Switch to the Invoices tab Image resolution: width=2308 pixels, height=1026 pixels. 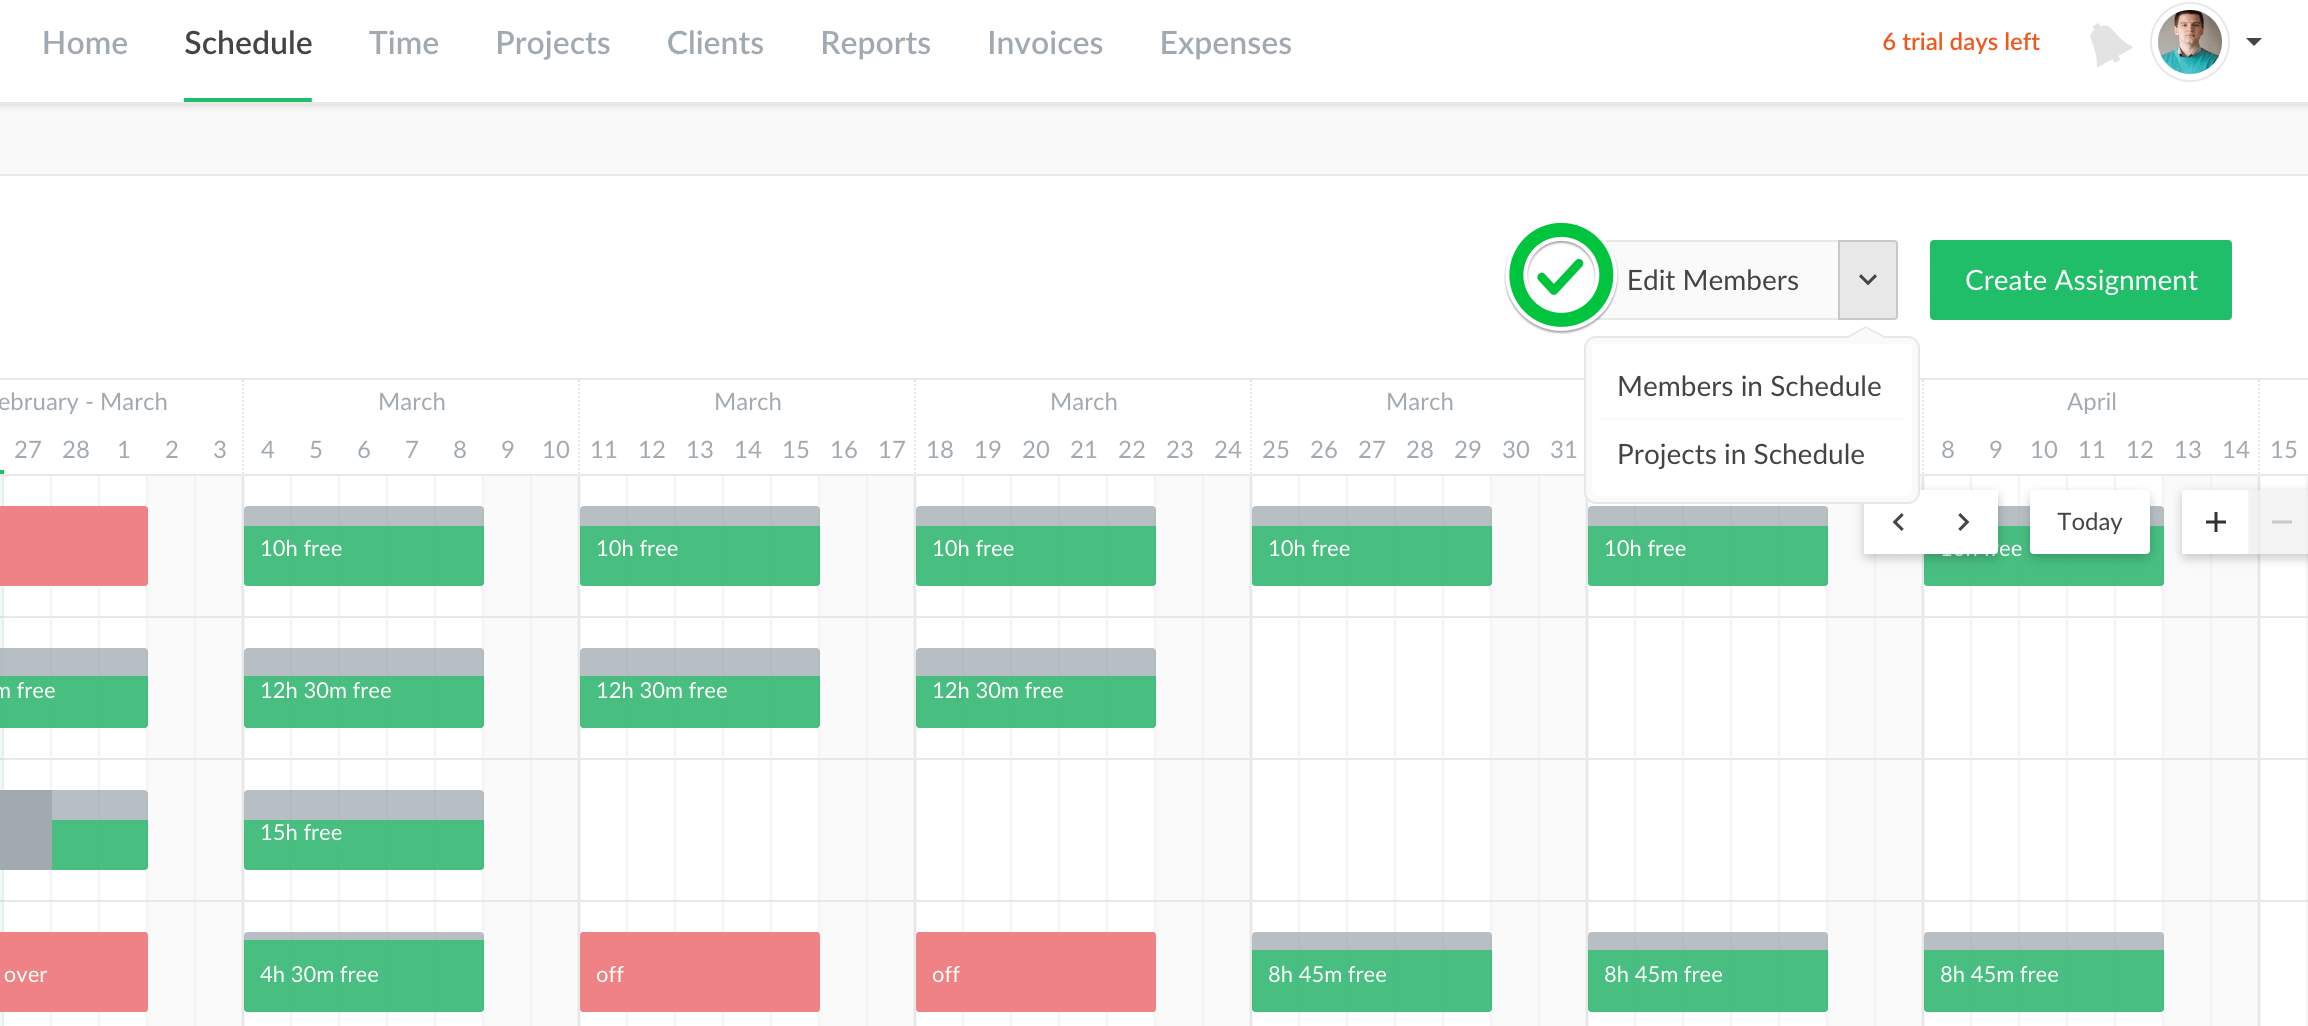click(1044, 43)
